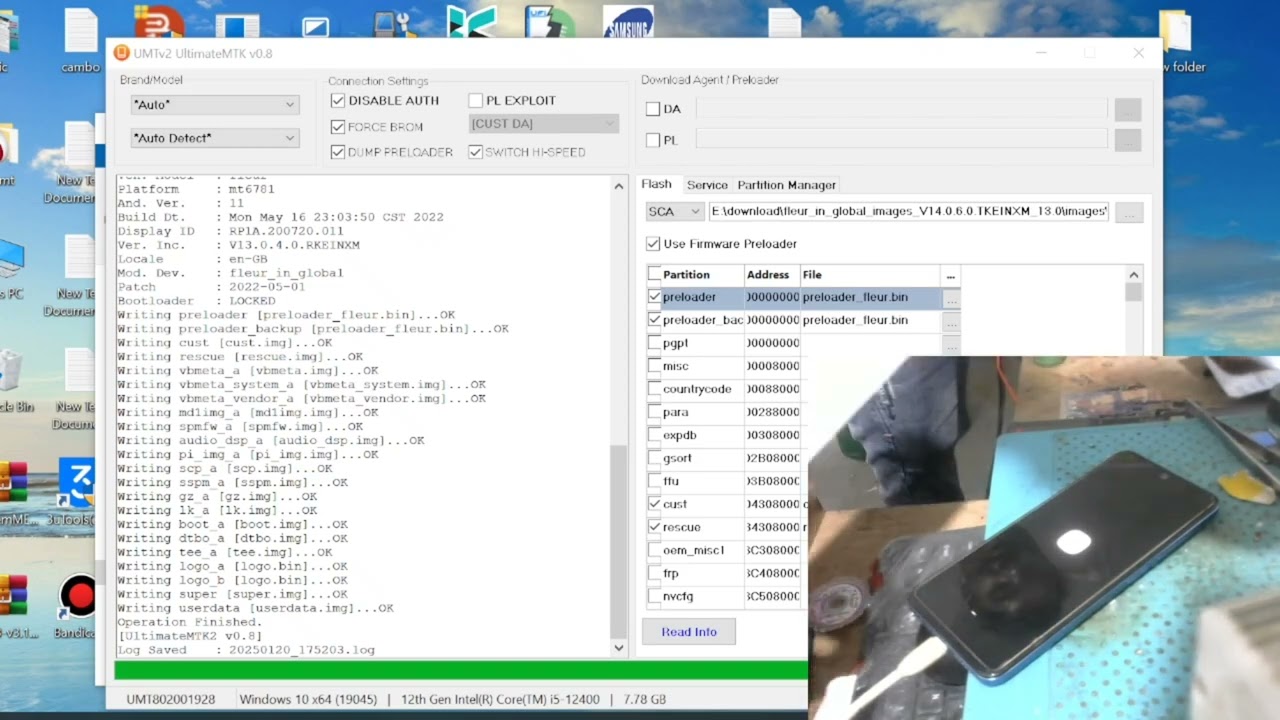Toggle DUMP PRELOADER checkbox

(338, 152)
